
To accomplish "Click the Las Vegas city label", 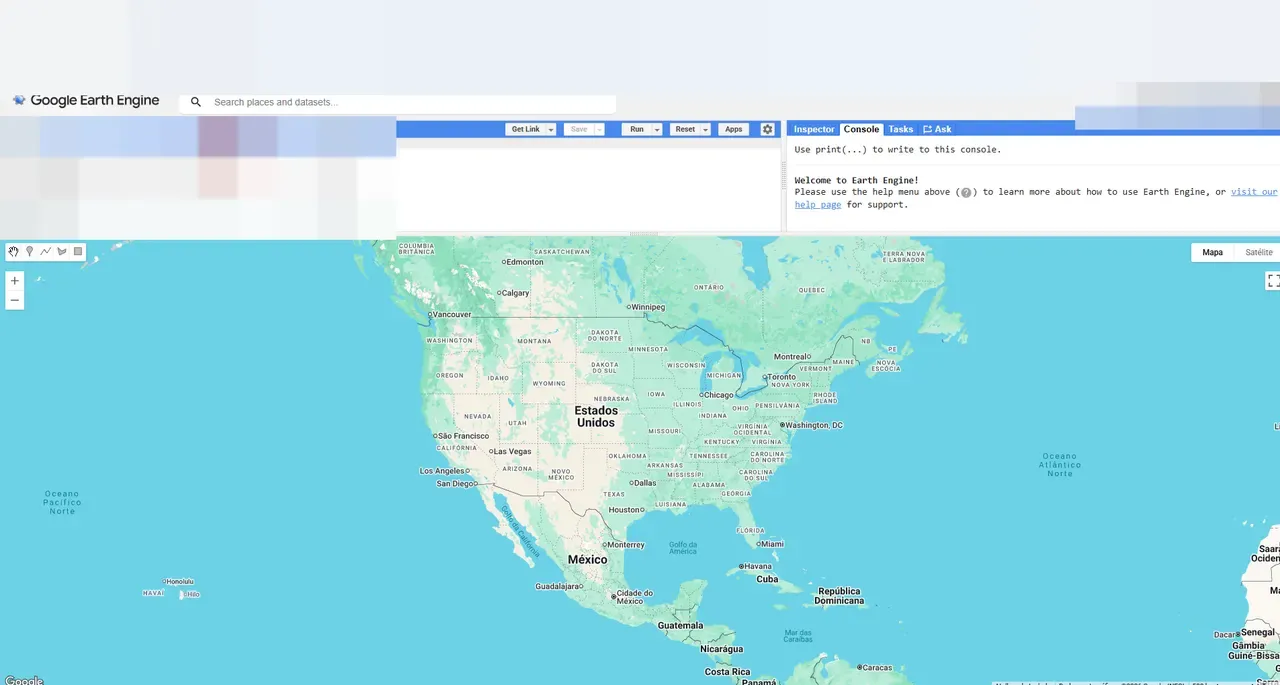I will 512,451.
